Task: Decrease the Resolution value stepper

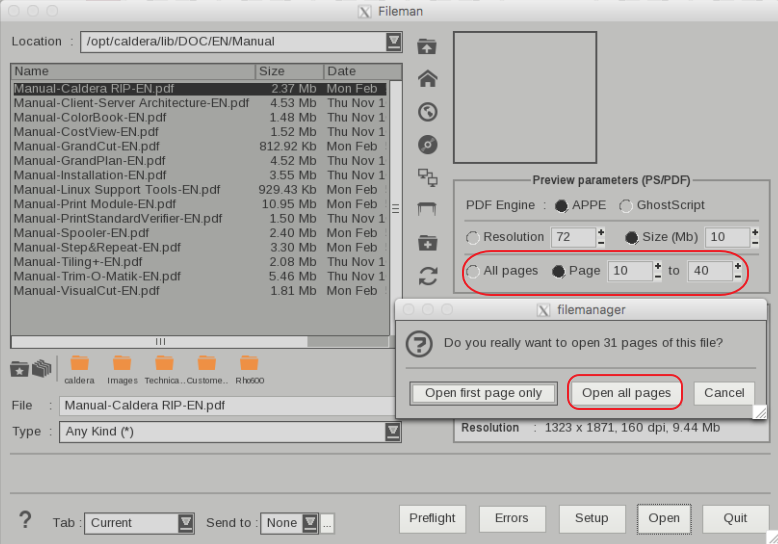Action: pos(601,243)
